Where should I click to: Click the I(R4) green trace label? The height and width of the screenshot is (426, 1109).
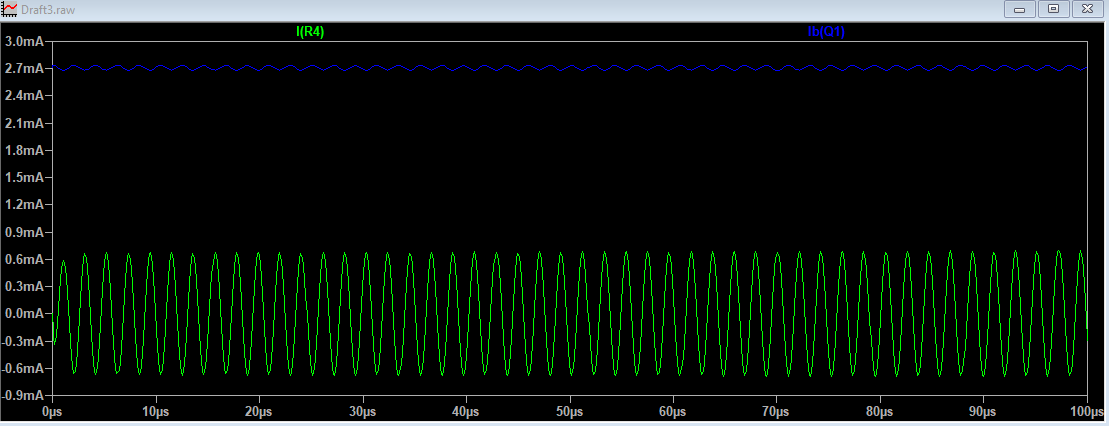pos(310,32)
